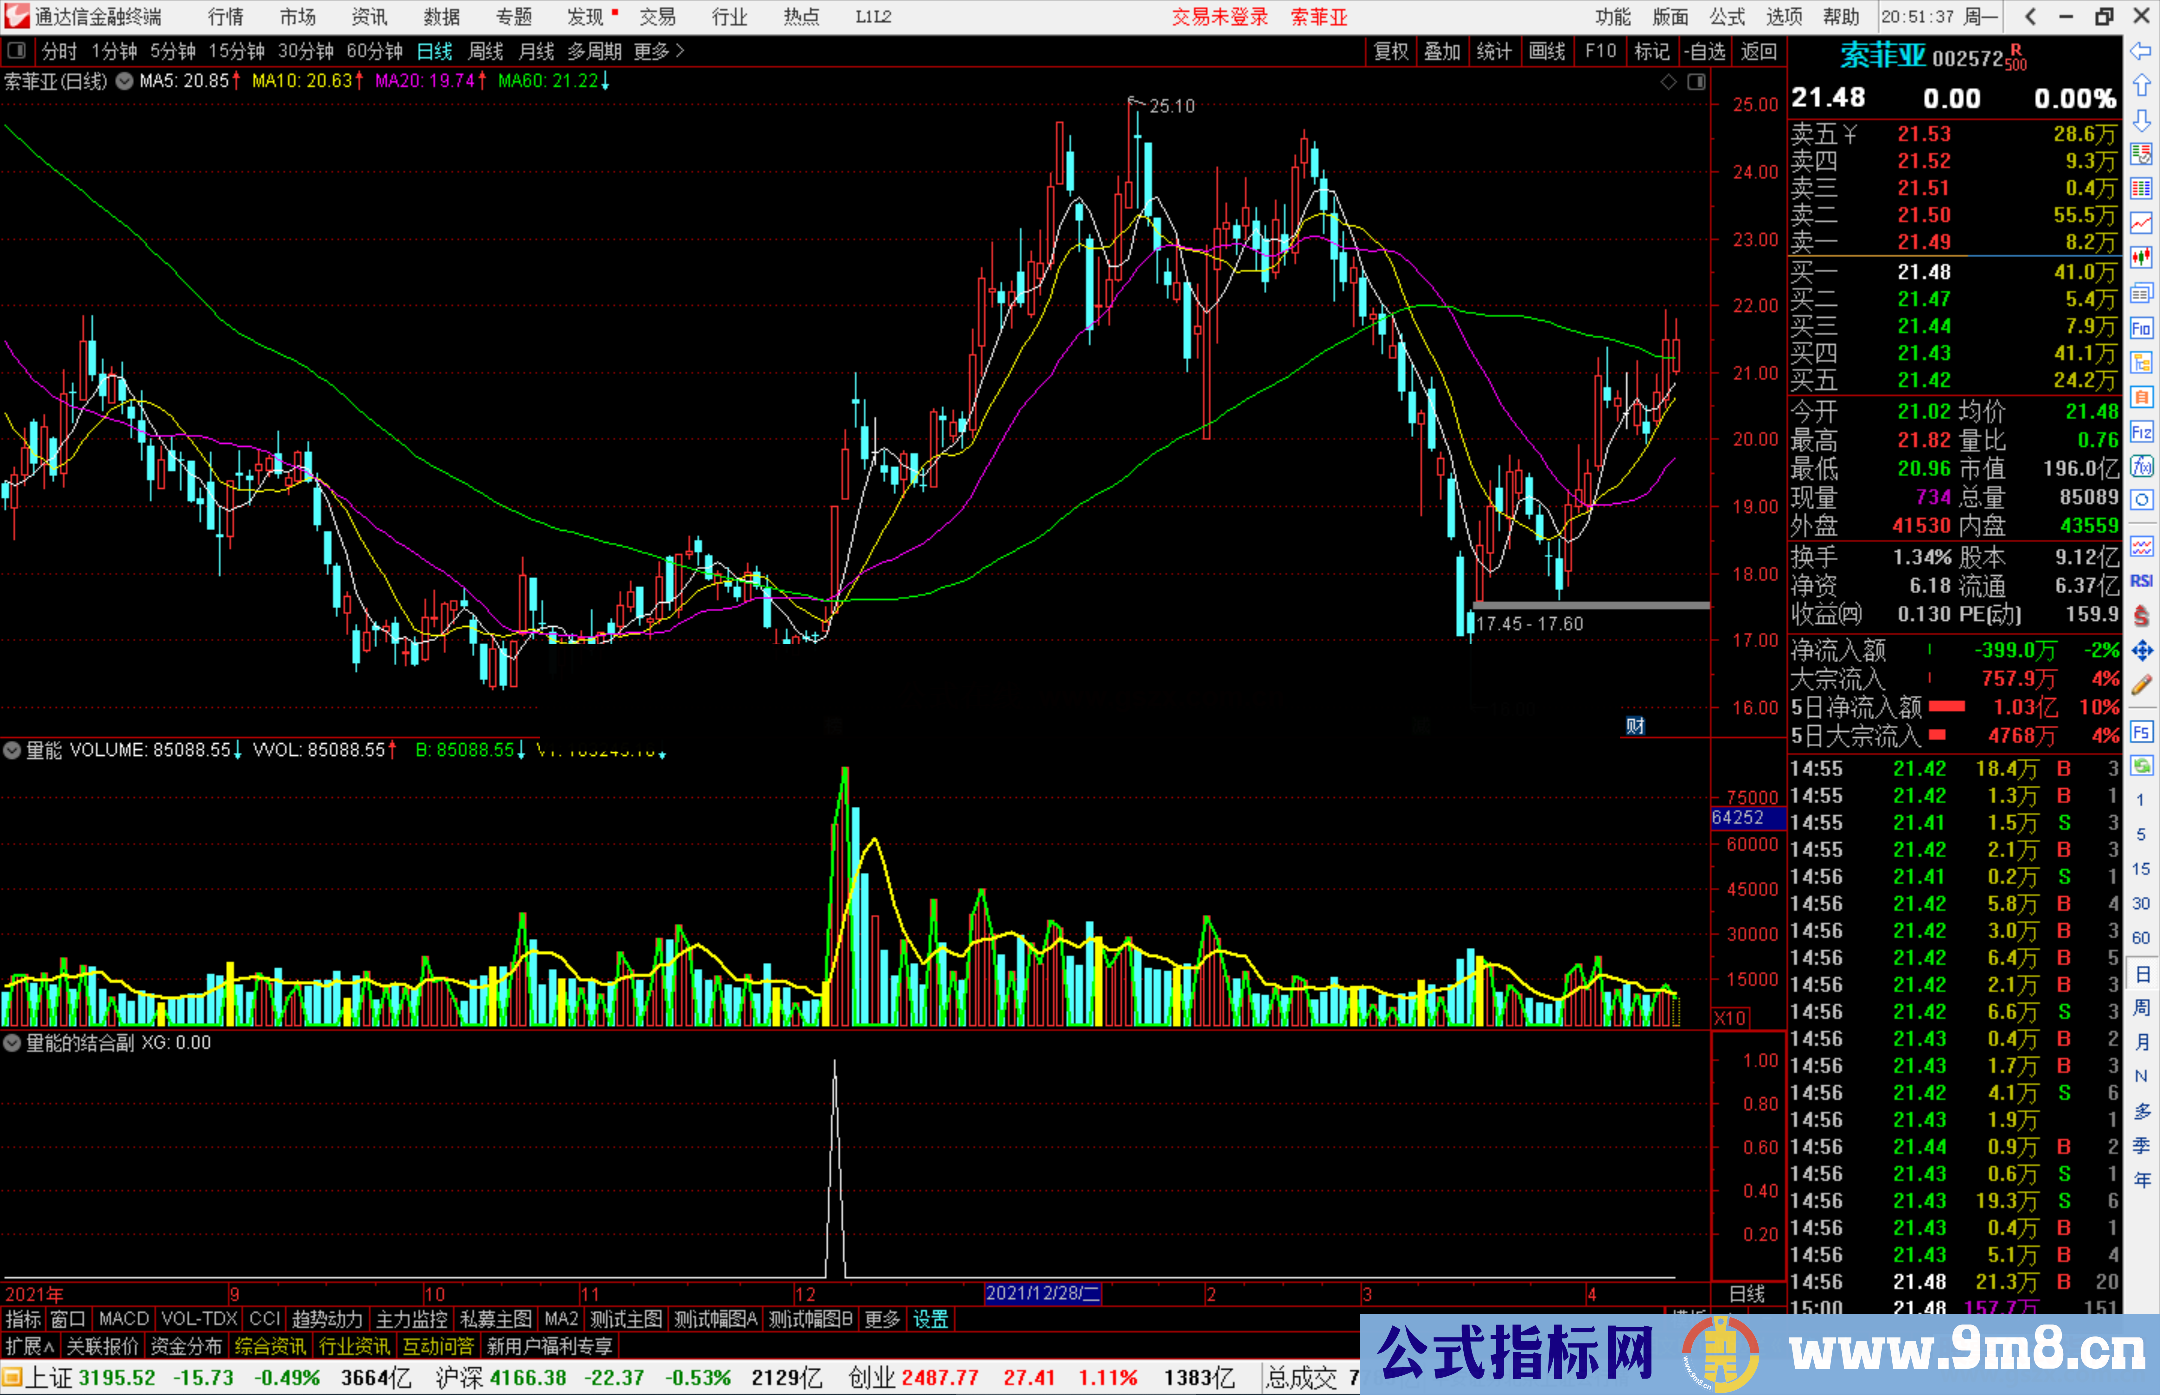Open the 行情 menu
Image resolution: width=2160 pixels, height=1395 pixels.
click(226, 17)
